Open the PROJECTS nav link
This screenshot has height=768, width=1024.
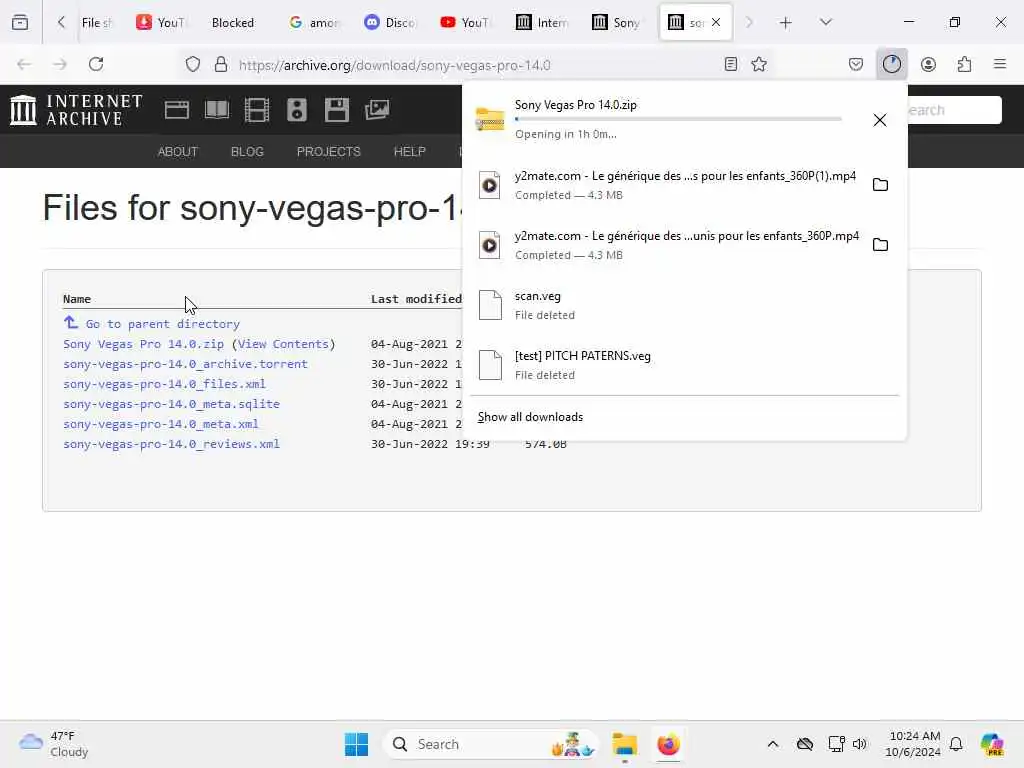tap(328, 152)
